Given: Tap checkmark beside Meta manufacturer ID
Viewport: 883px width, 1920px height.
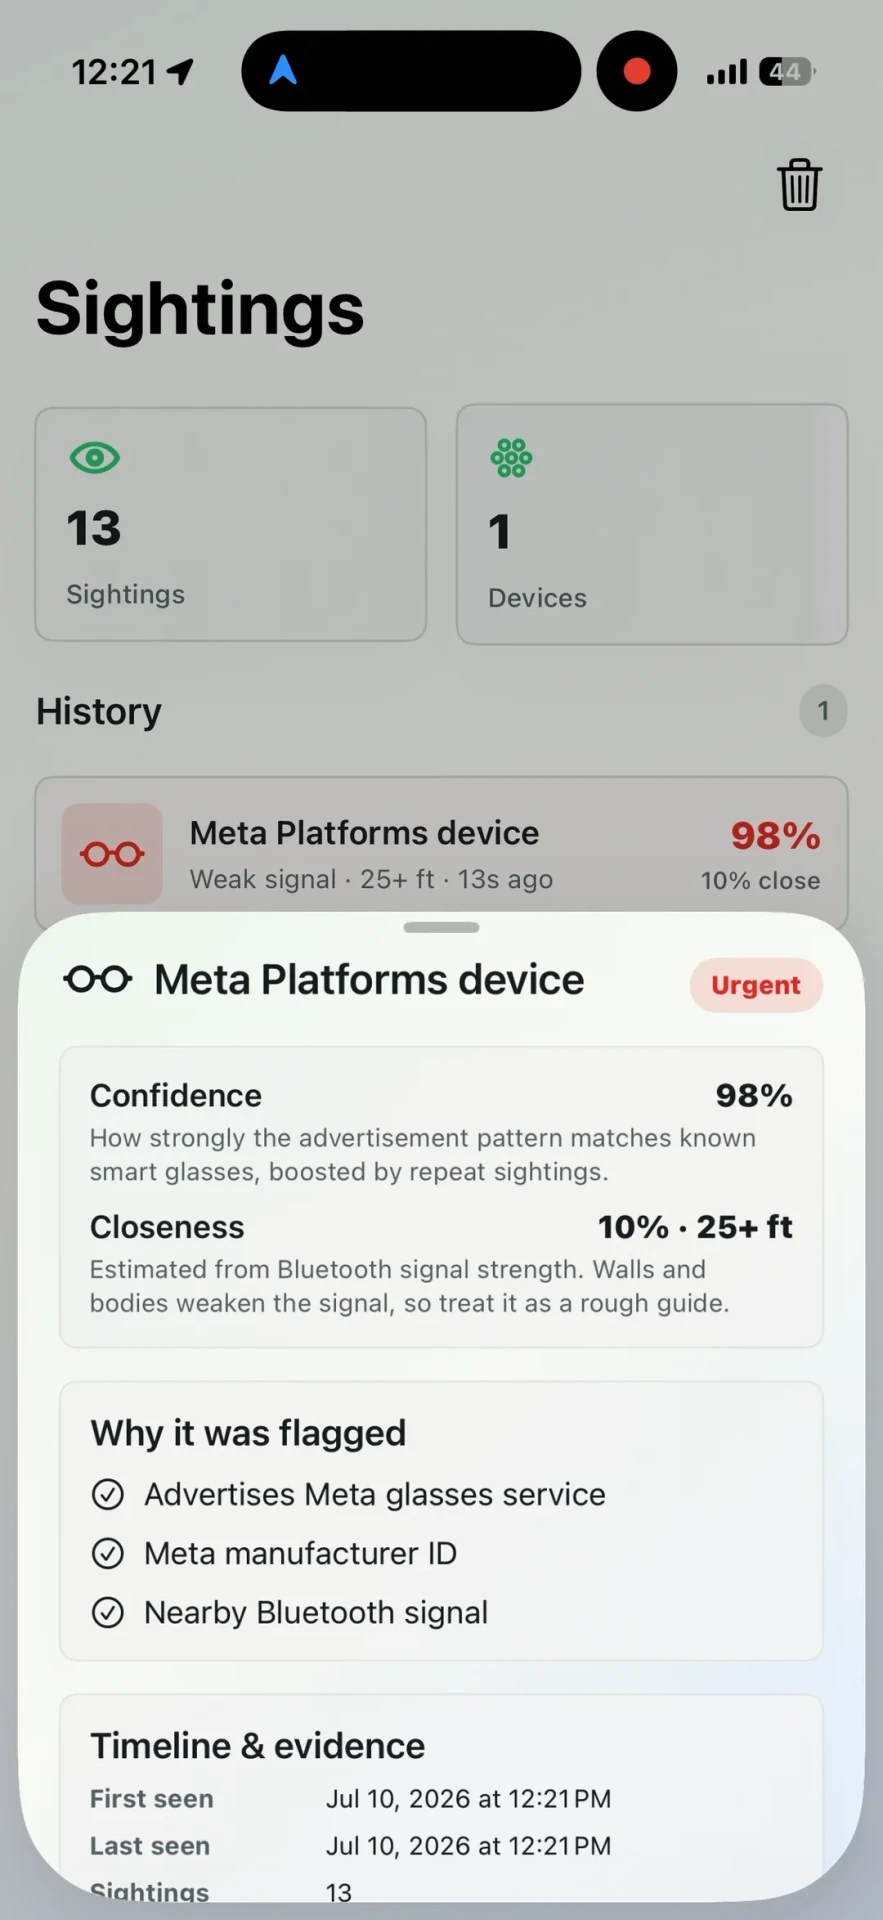Looking at the screenshot, I should 108,1553.
